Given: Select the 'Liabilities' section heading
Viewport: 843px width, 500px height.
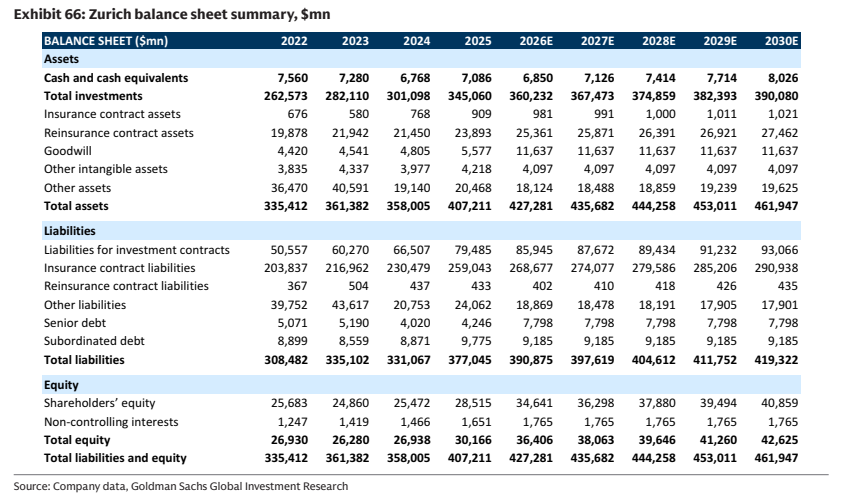Looking at the screenshot, I should [69, 231].
